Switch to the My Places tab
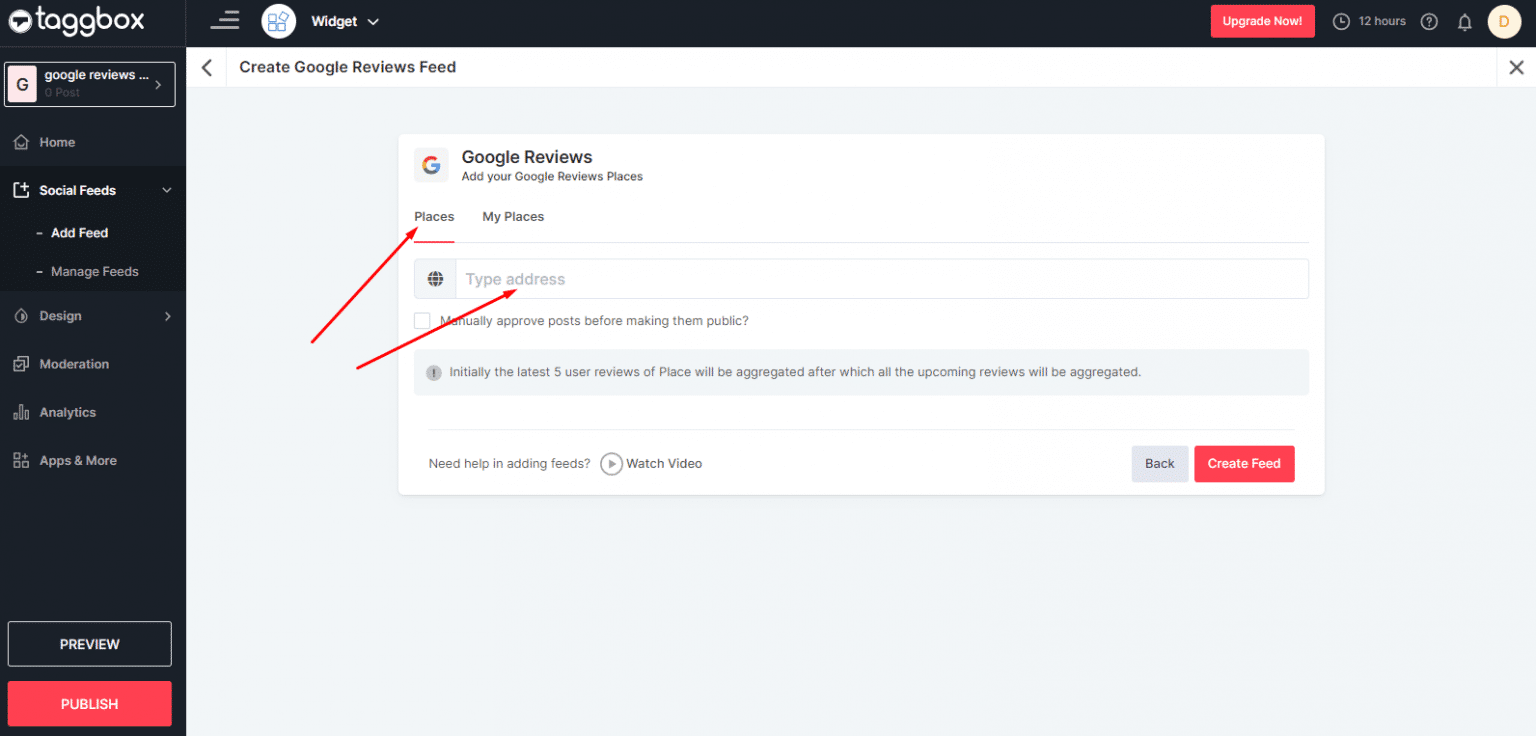Image resolution: width=1536 pixels, height=736 pixels. point(513,216)
